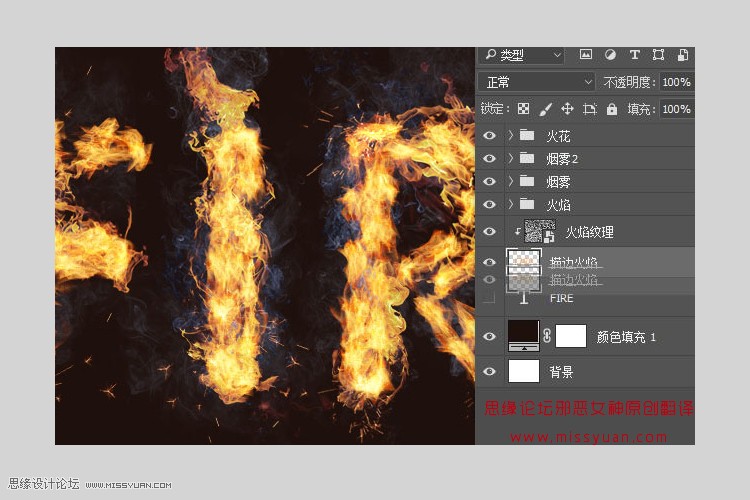Click folder icon of 火焰 group
750x500 pixels.
click(x=527, y=204)
